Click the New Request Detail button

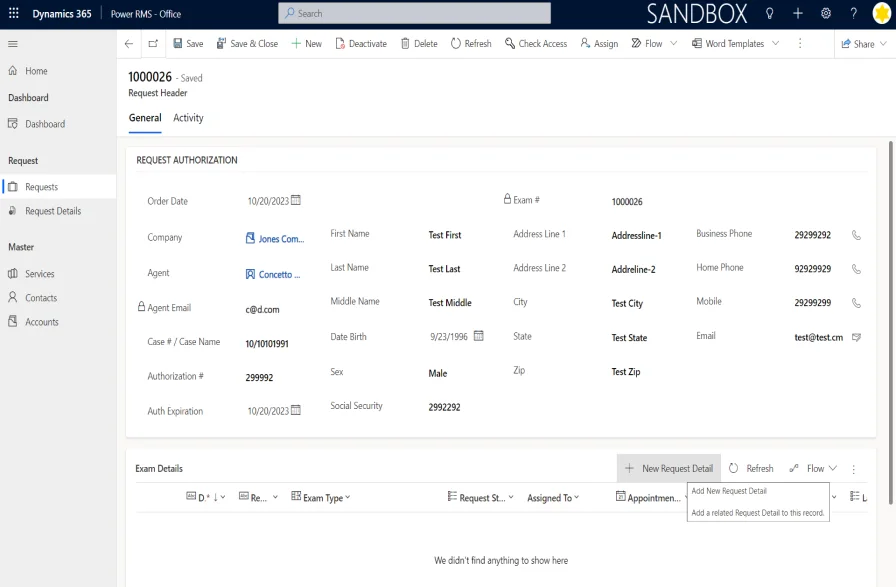(669, 468)
